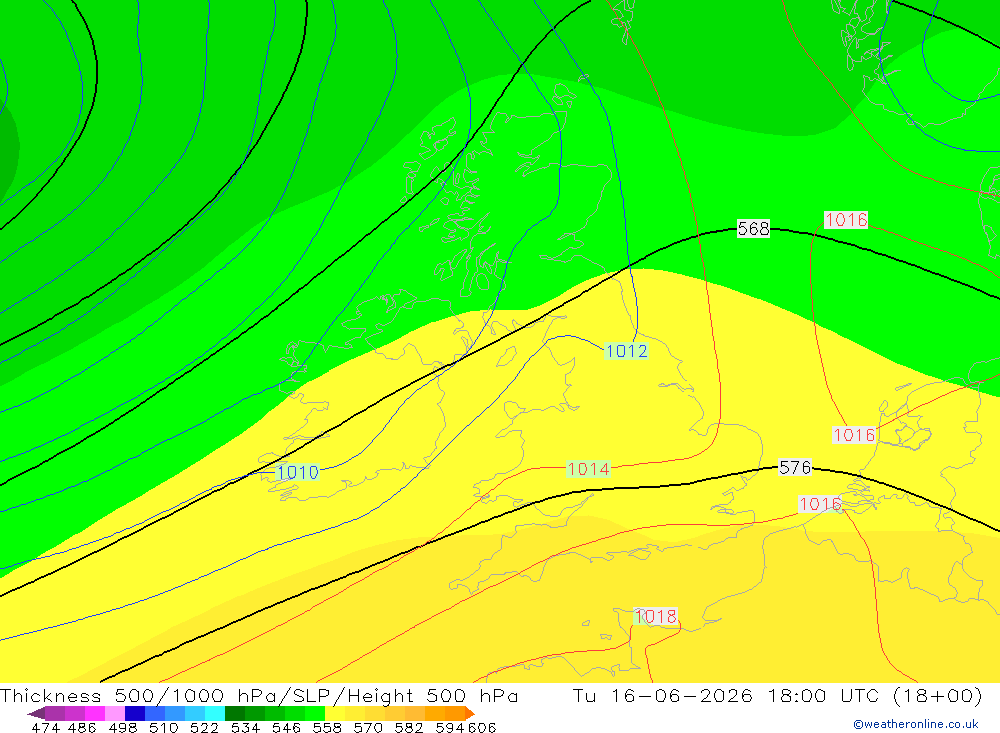Image resolution: width=1000 pixels, height=733 pixels.
Task: Open the weatheronline.co.uk copyright link
Action: coord(916,724)
